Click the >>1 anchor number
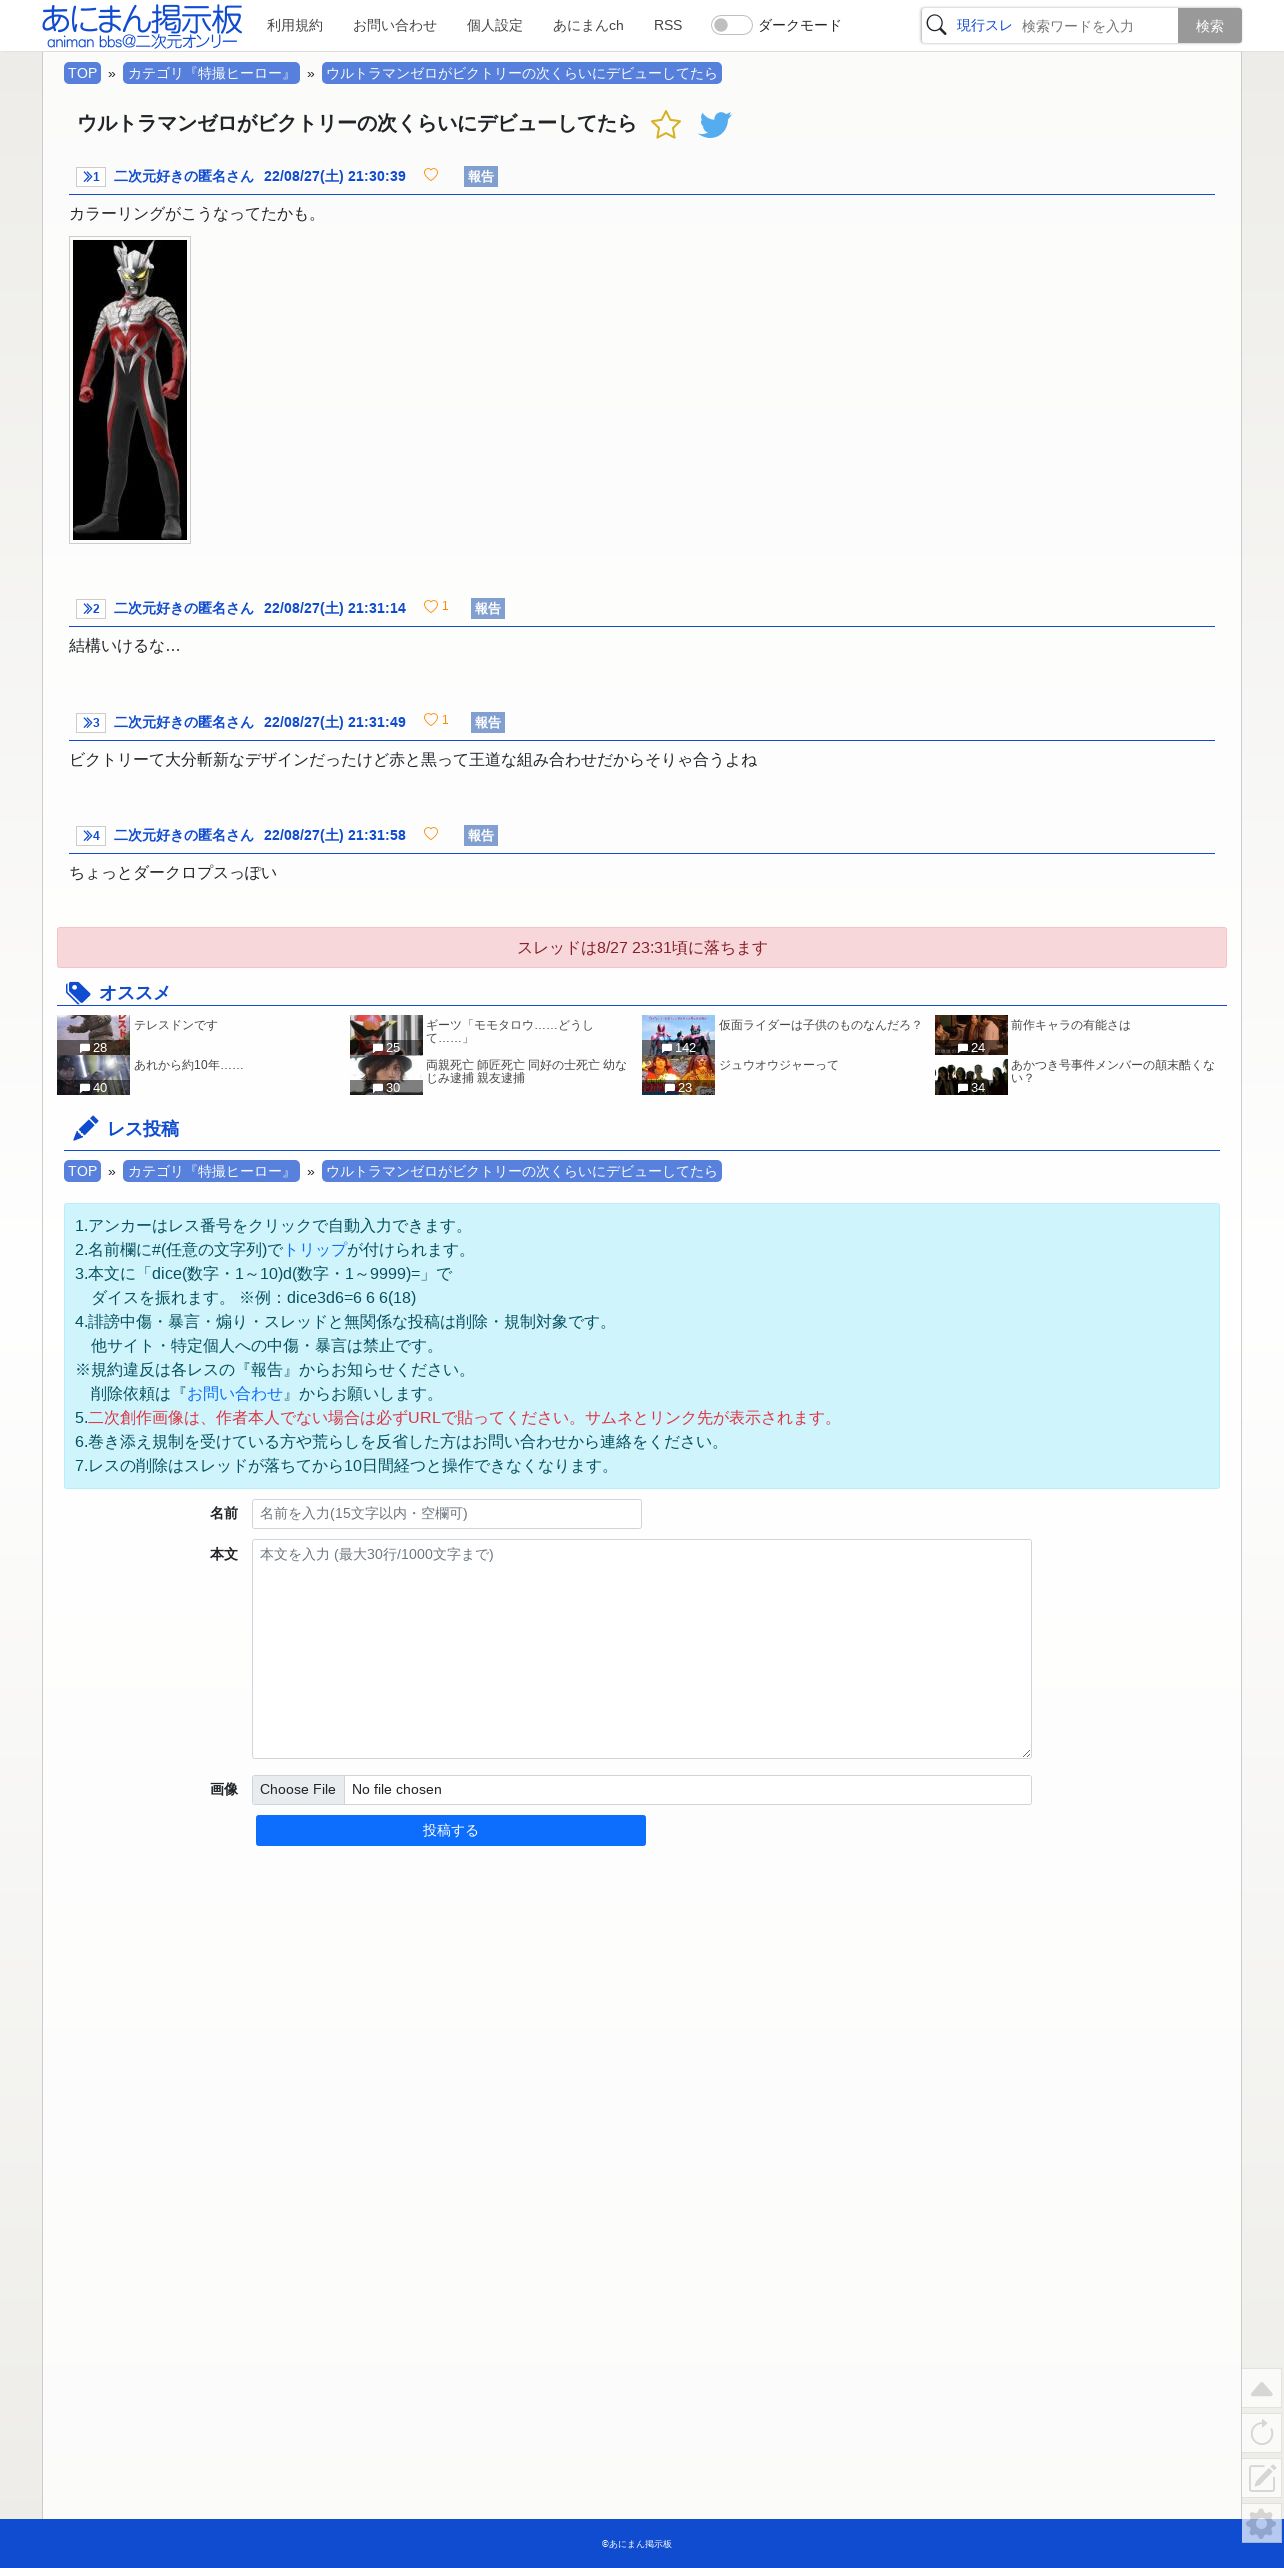Screen dimensions: 1284x2568 tap(91, 177)
